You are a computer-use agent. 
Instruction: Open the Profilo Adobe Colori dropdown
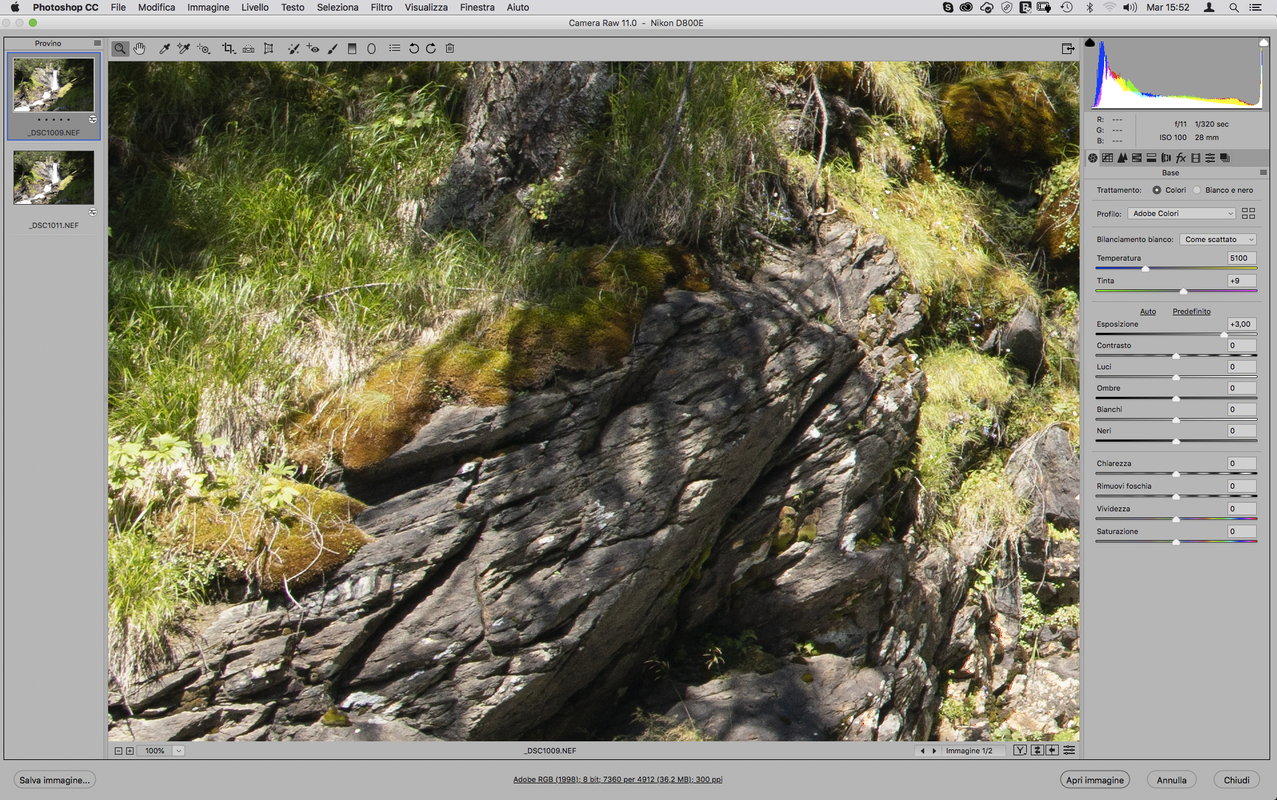point(1182,213)
